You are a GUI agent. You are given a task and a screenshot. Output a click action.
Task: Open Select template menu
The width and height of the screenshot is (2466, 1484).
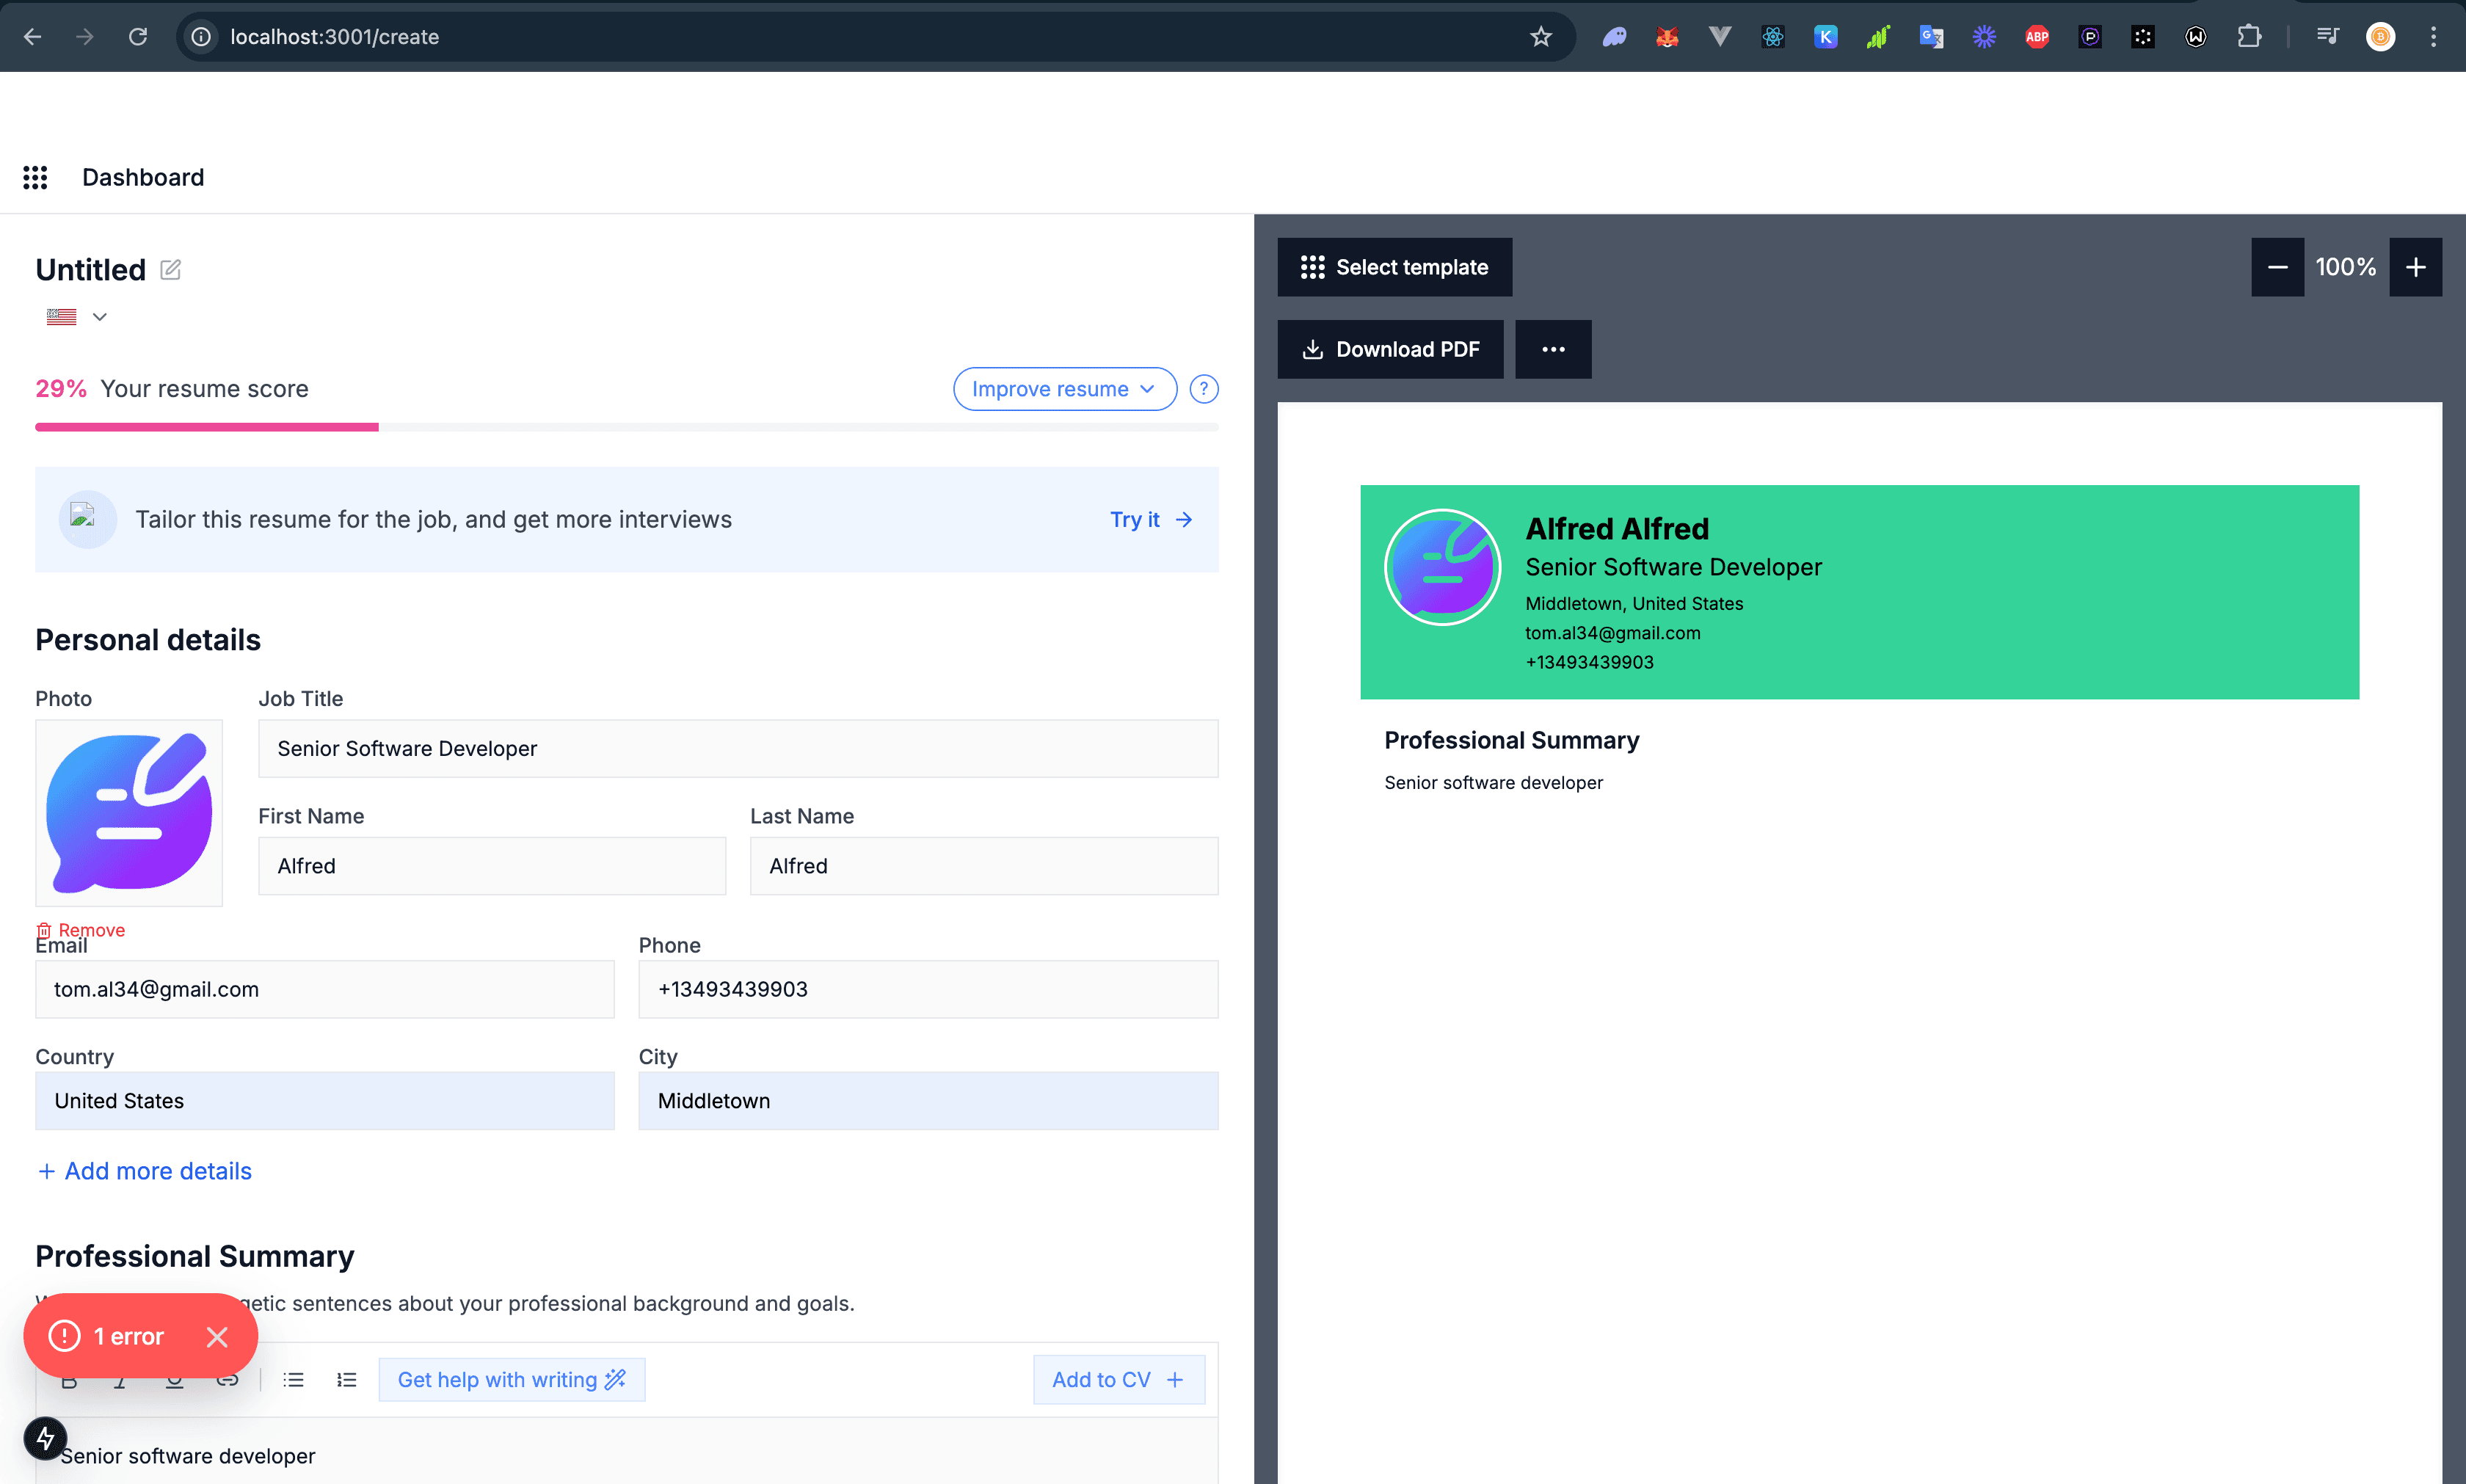pos(1394,267)
